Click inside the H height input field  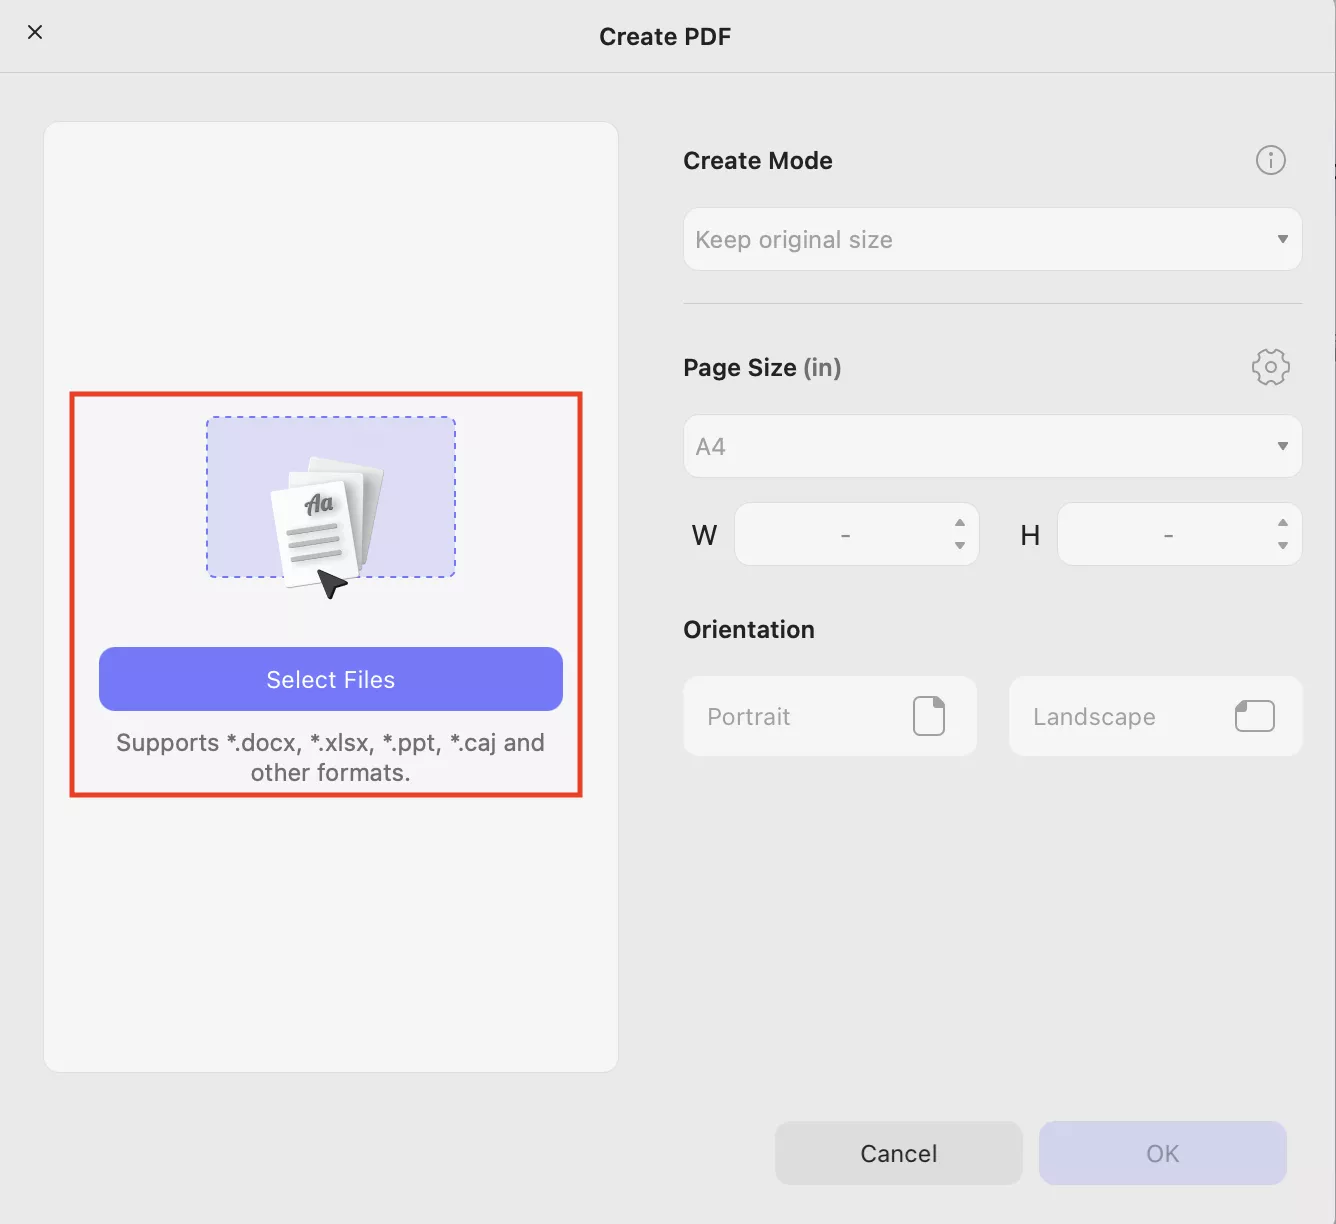coord(1168,534)
